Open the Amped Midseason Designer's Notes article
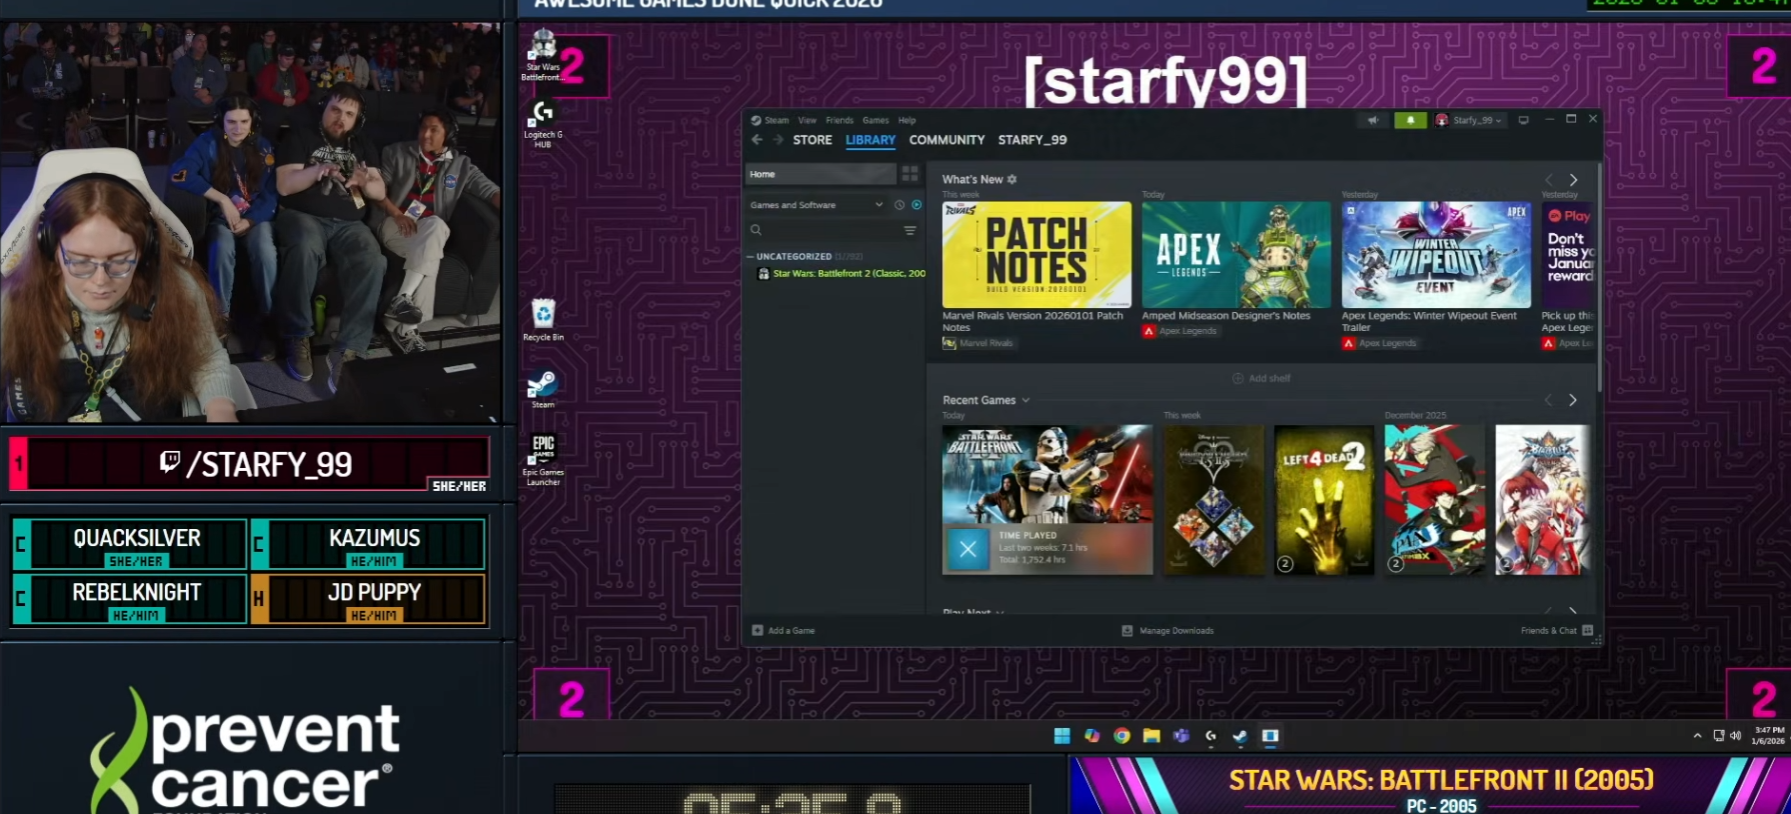1791x814 pixels. pos(1226,316)
